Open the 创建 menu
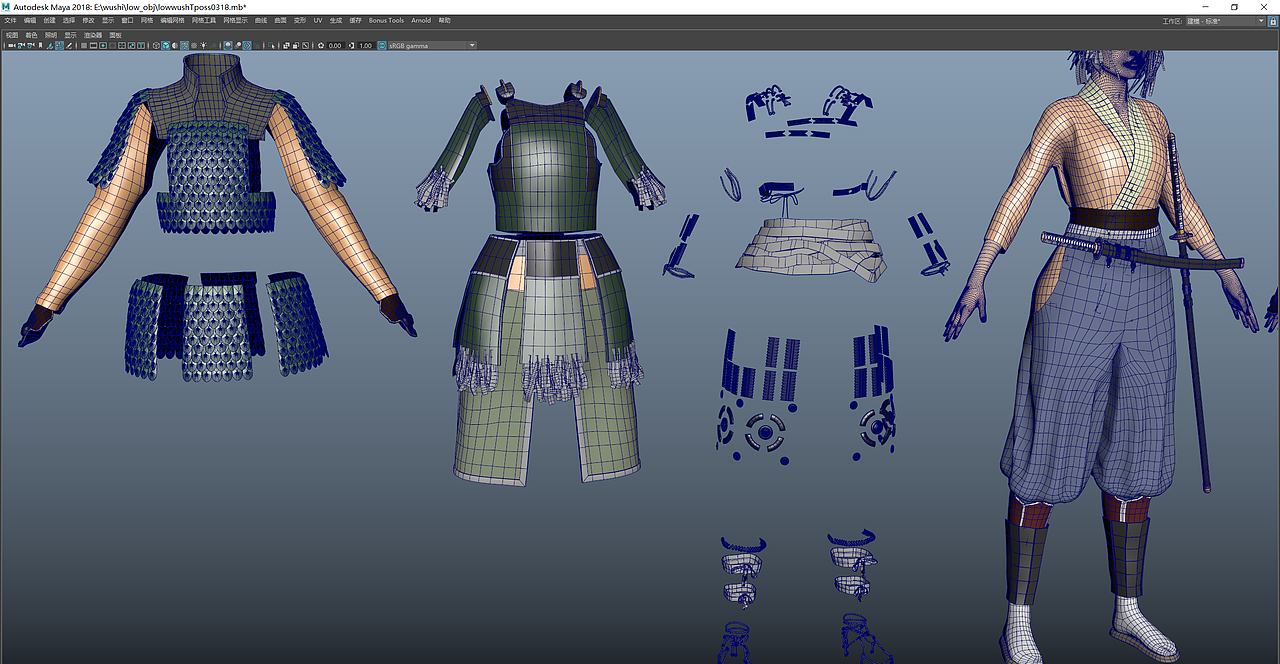1280x664 pixels. click(49, 20)
